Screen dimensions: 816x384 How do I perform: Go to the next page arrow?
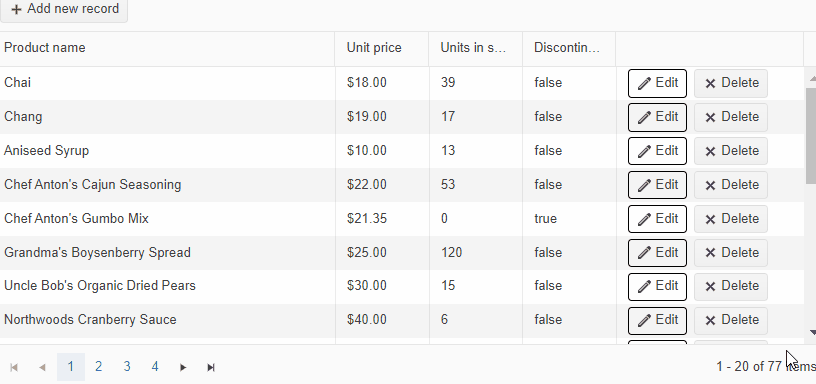183,367
